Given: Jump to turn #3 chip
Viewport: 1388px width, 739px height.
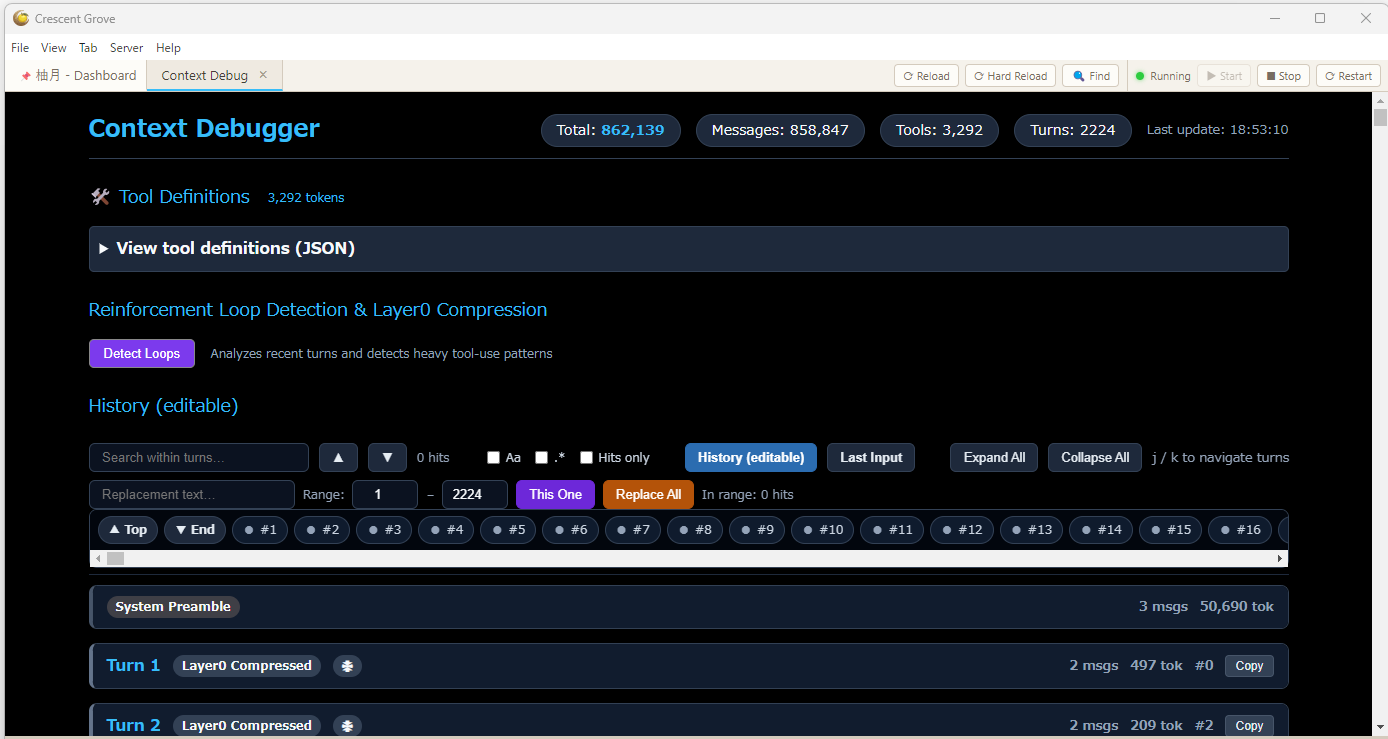Looking at the screenshot, I should tap(385, 530).
